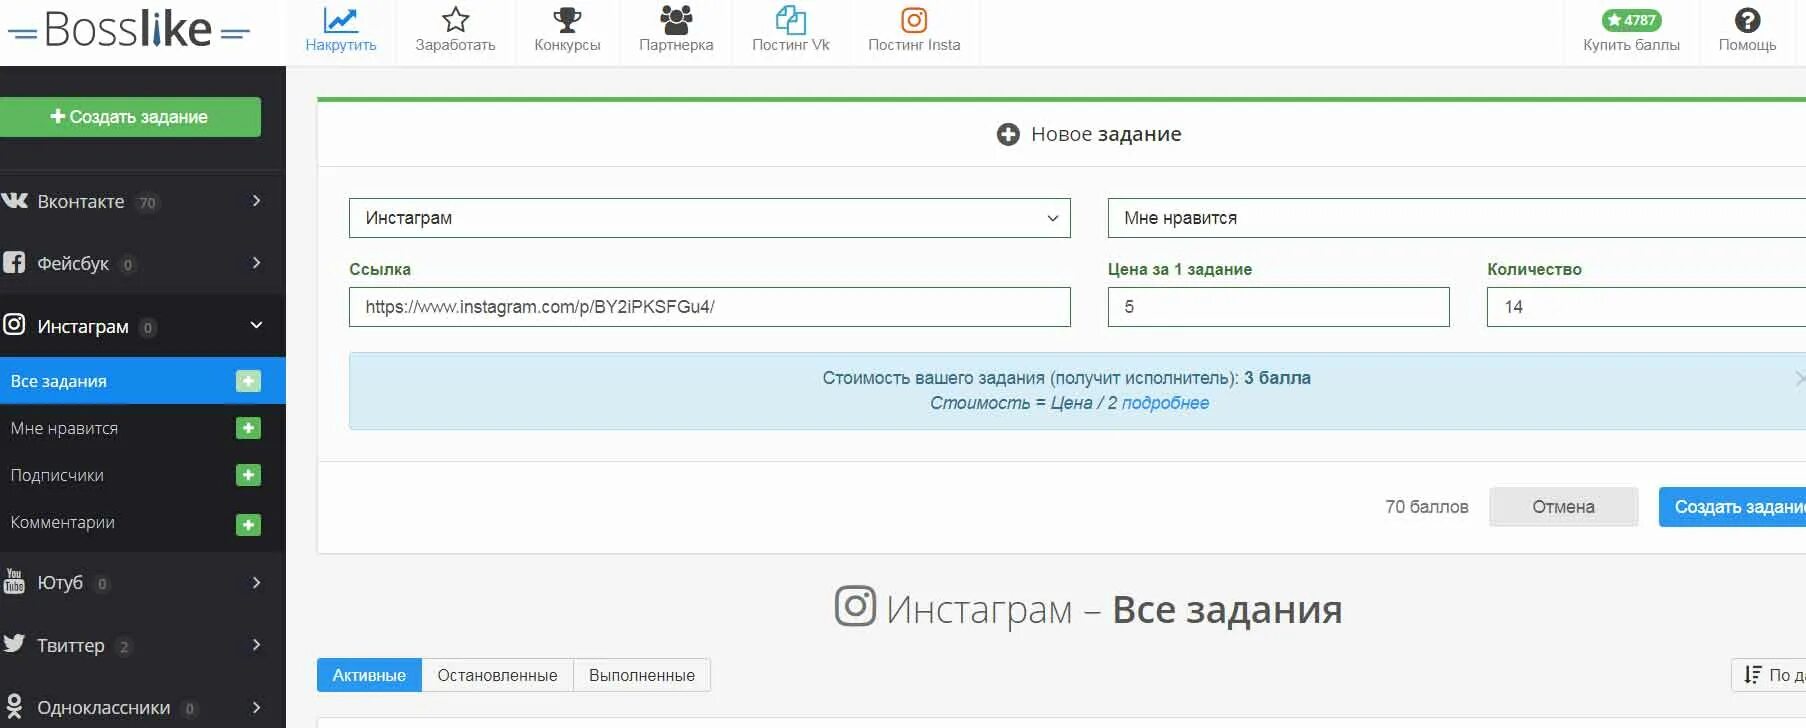
Task: Switch to the Остановленные tab
Action: pyautogui.click(x=497, y=675)
